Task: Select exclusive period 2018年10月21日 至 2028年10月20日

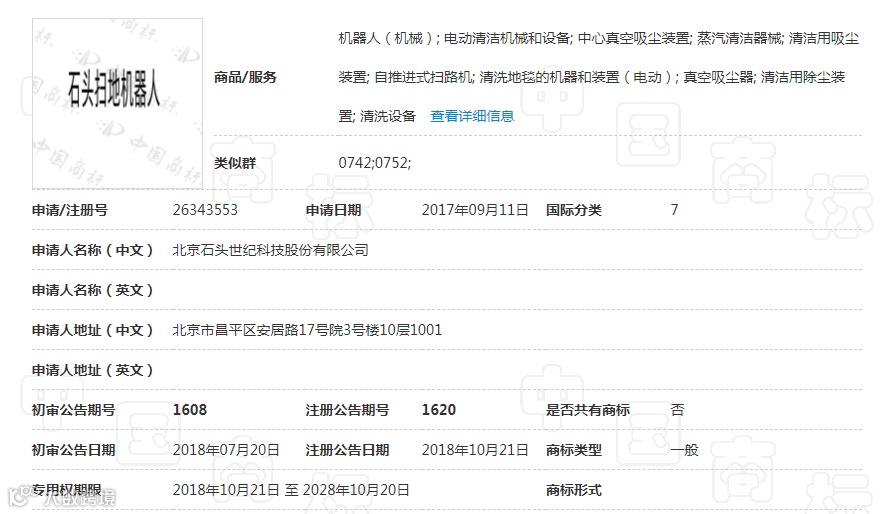Action: [x=291, y=490]
